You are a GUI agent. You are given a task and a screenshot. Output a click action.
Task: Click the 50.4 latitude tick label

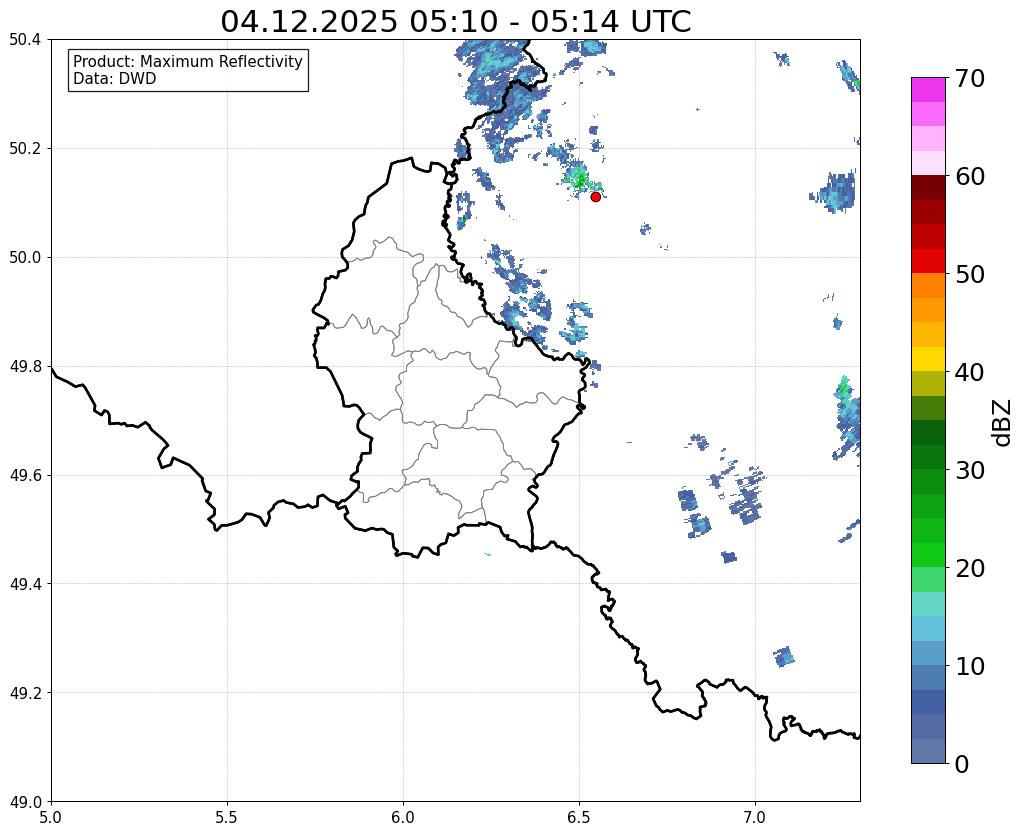[x=25, y=40]
